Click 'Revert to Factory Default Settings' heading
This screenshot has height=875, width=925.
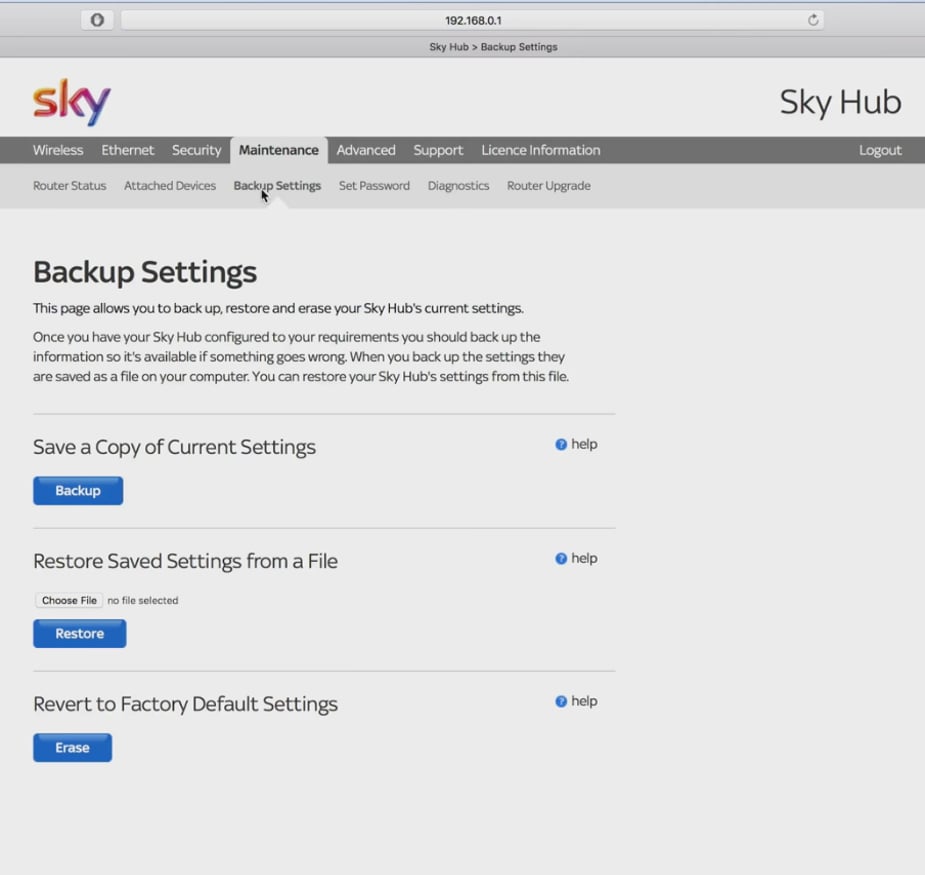pyautogui.click(x=185, y=704)
